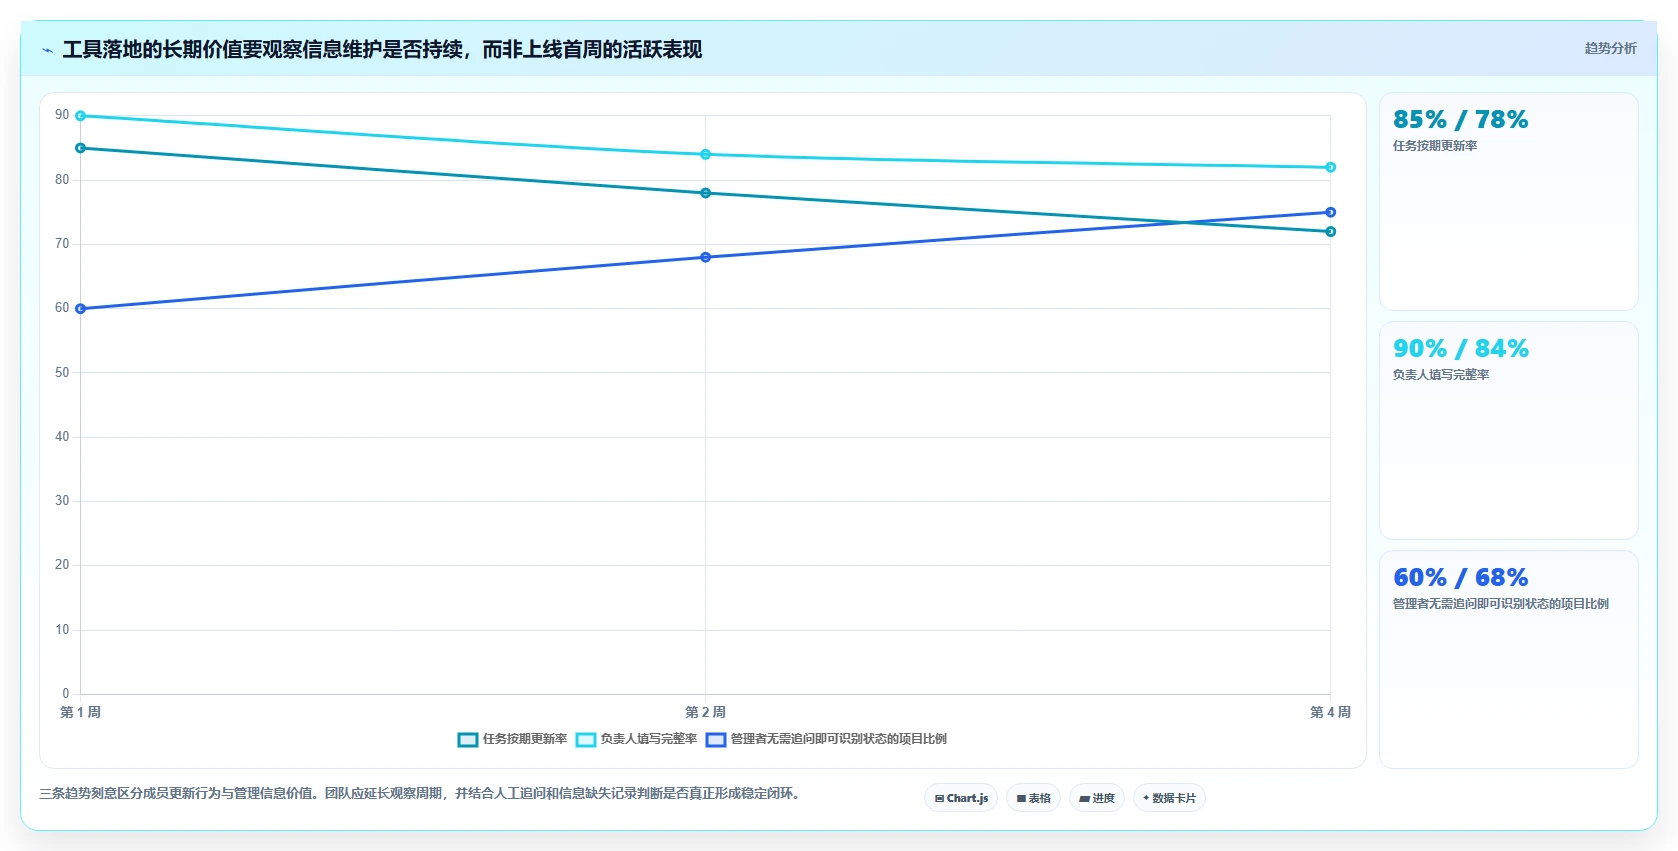1678x851 pixels.
Task: Click the 管理者无需追问即可识别状态的项目比例 legend label
Action: pos(839,739)
